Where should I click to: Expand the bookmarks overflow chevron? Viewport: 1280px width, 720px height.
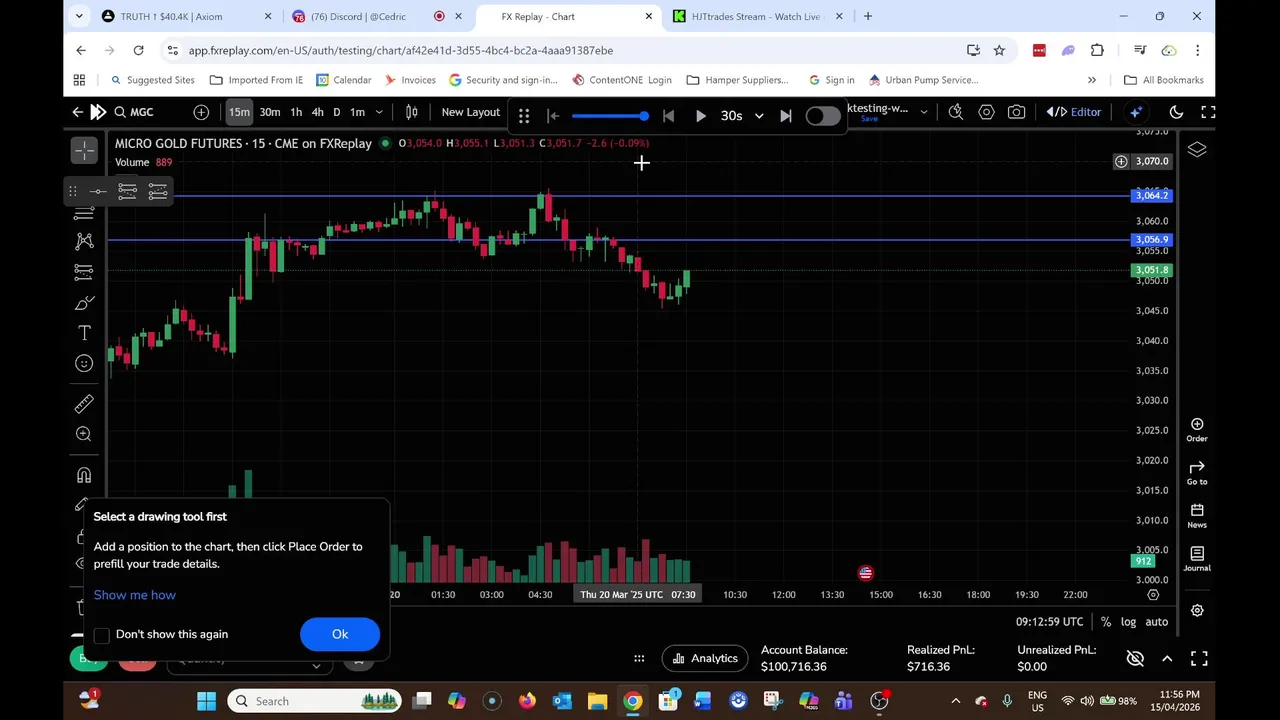1092,80
